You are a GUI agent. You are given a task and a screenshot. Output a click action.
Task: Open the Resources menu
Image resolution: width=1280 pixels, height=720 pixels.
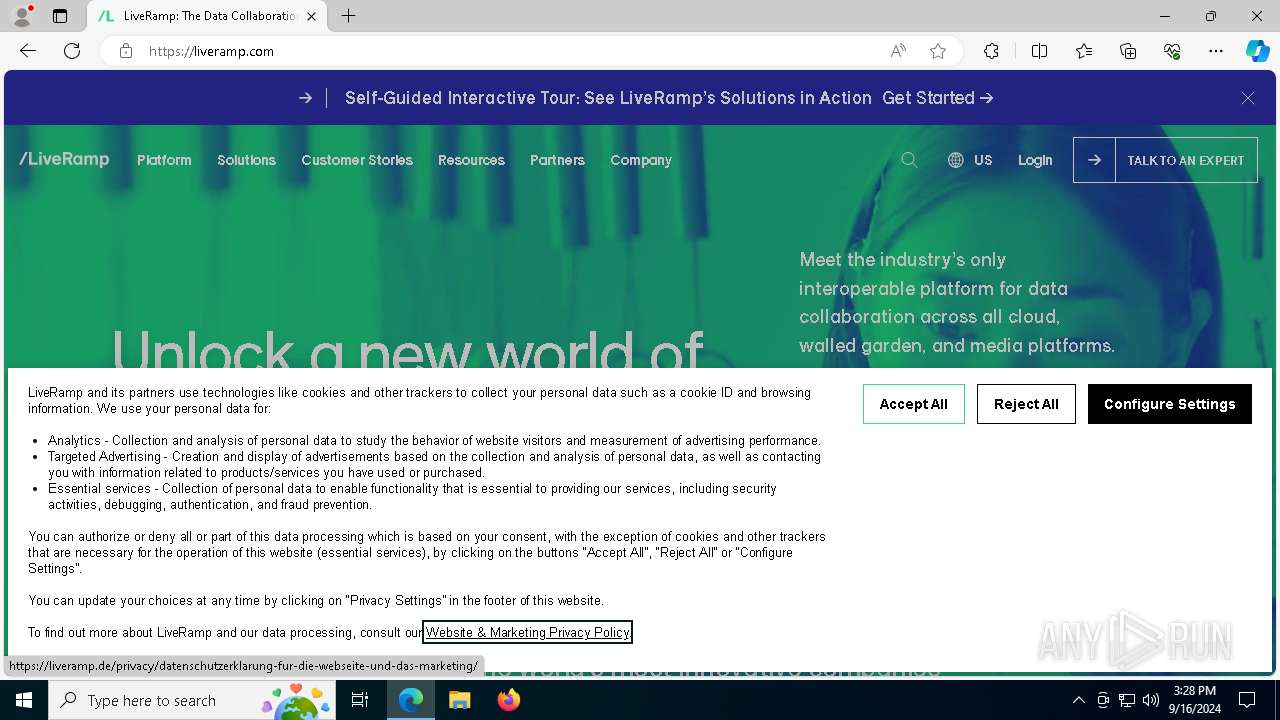click(471, 160)
